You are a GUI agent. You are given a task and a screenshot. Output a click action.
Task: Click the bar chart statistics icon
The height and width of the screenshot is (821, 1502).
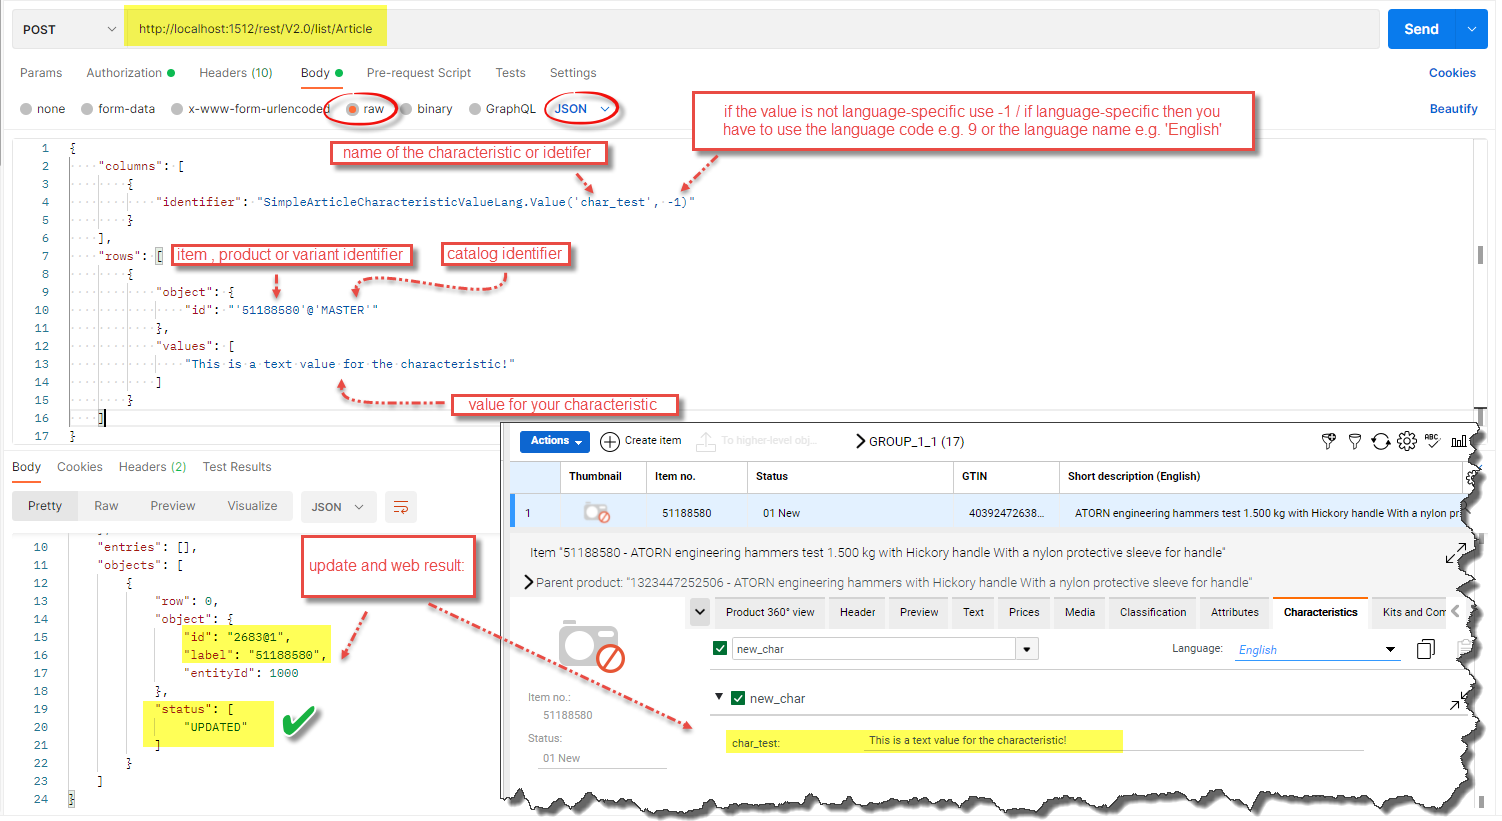coord(1459,441)
